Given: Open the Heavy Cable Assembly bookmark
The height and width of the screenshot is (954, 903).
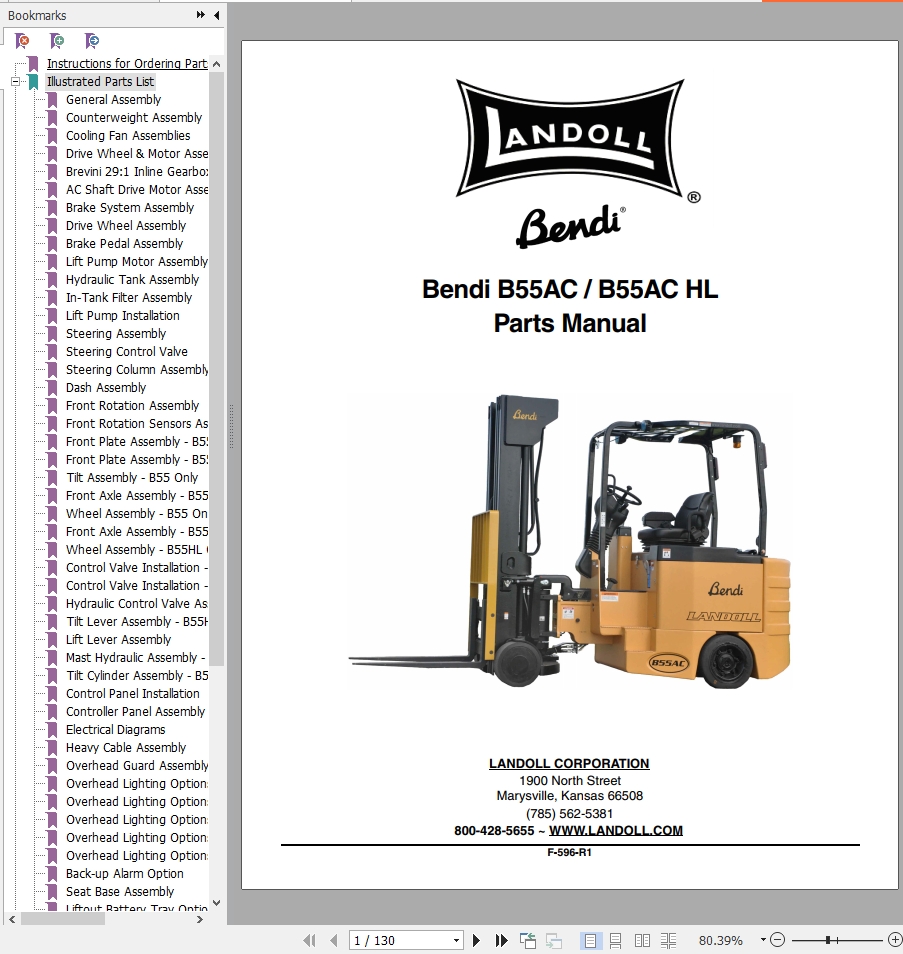Looking at the screenshot, I should (x=126, y=748).
